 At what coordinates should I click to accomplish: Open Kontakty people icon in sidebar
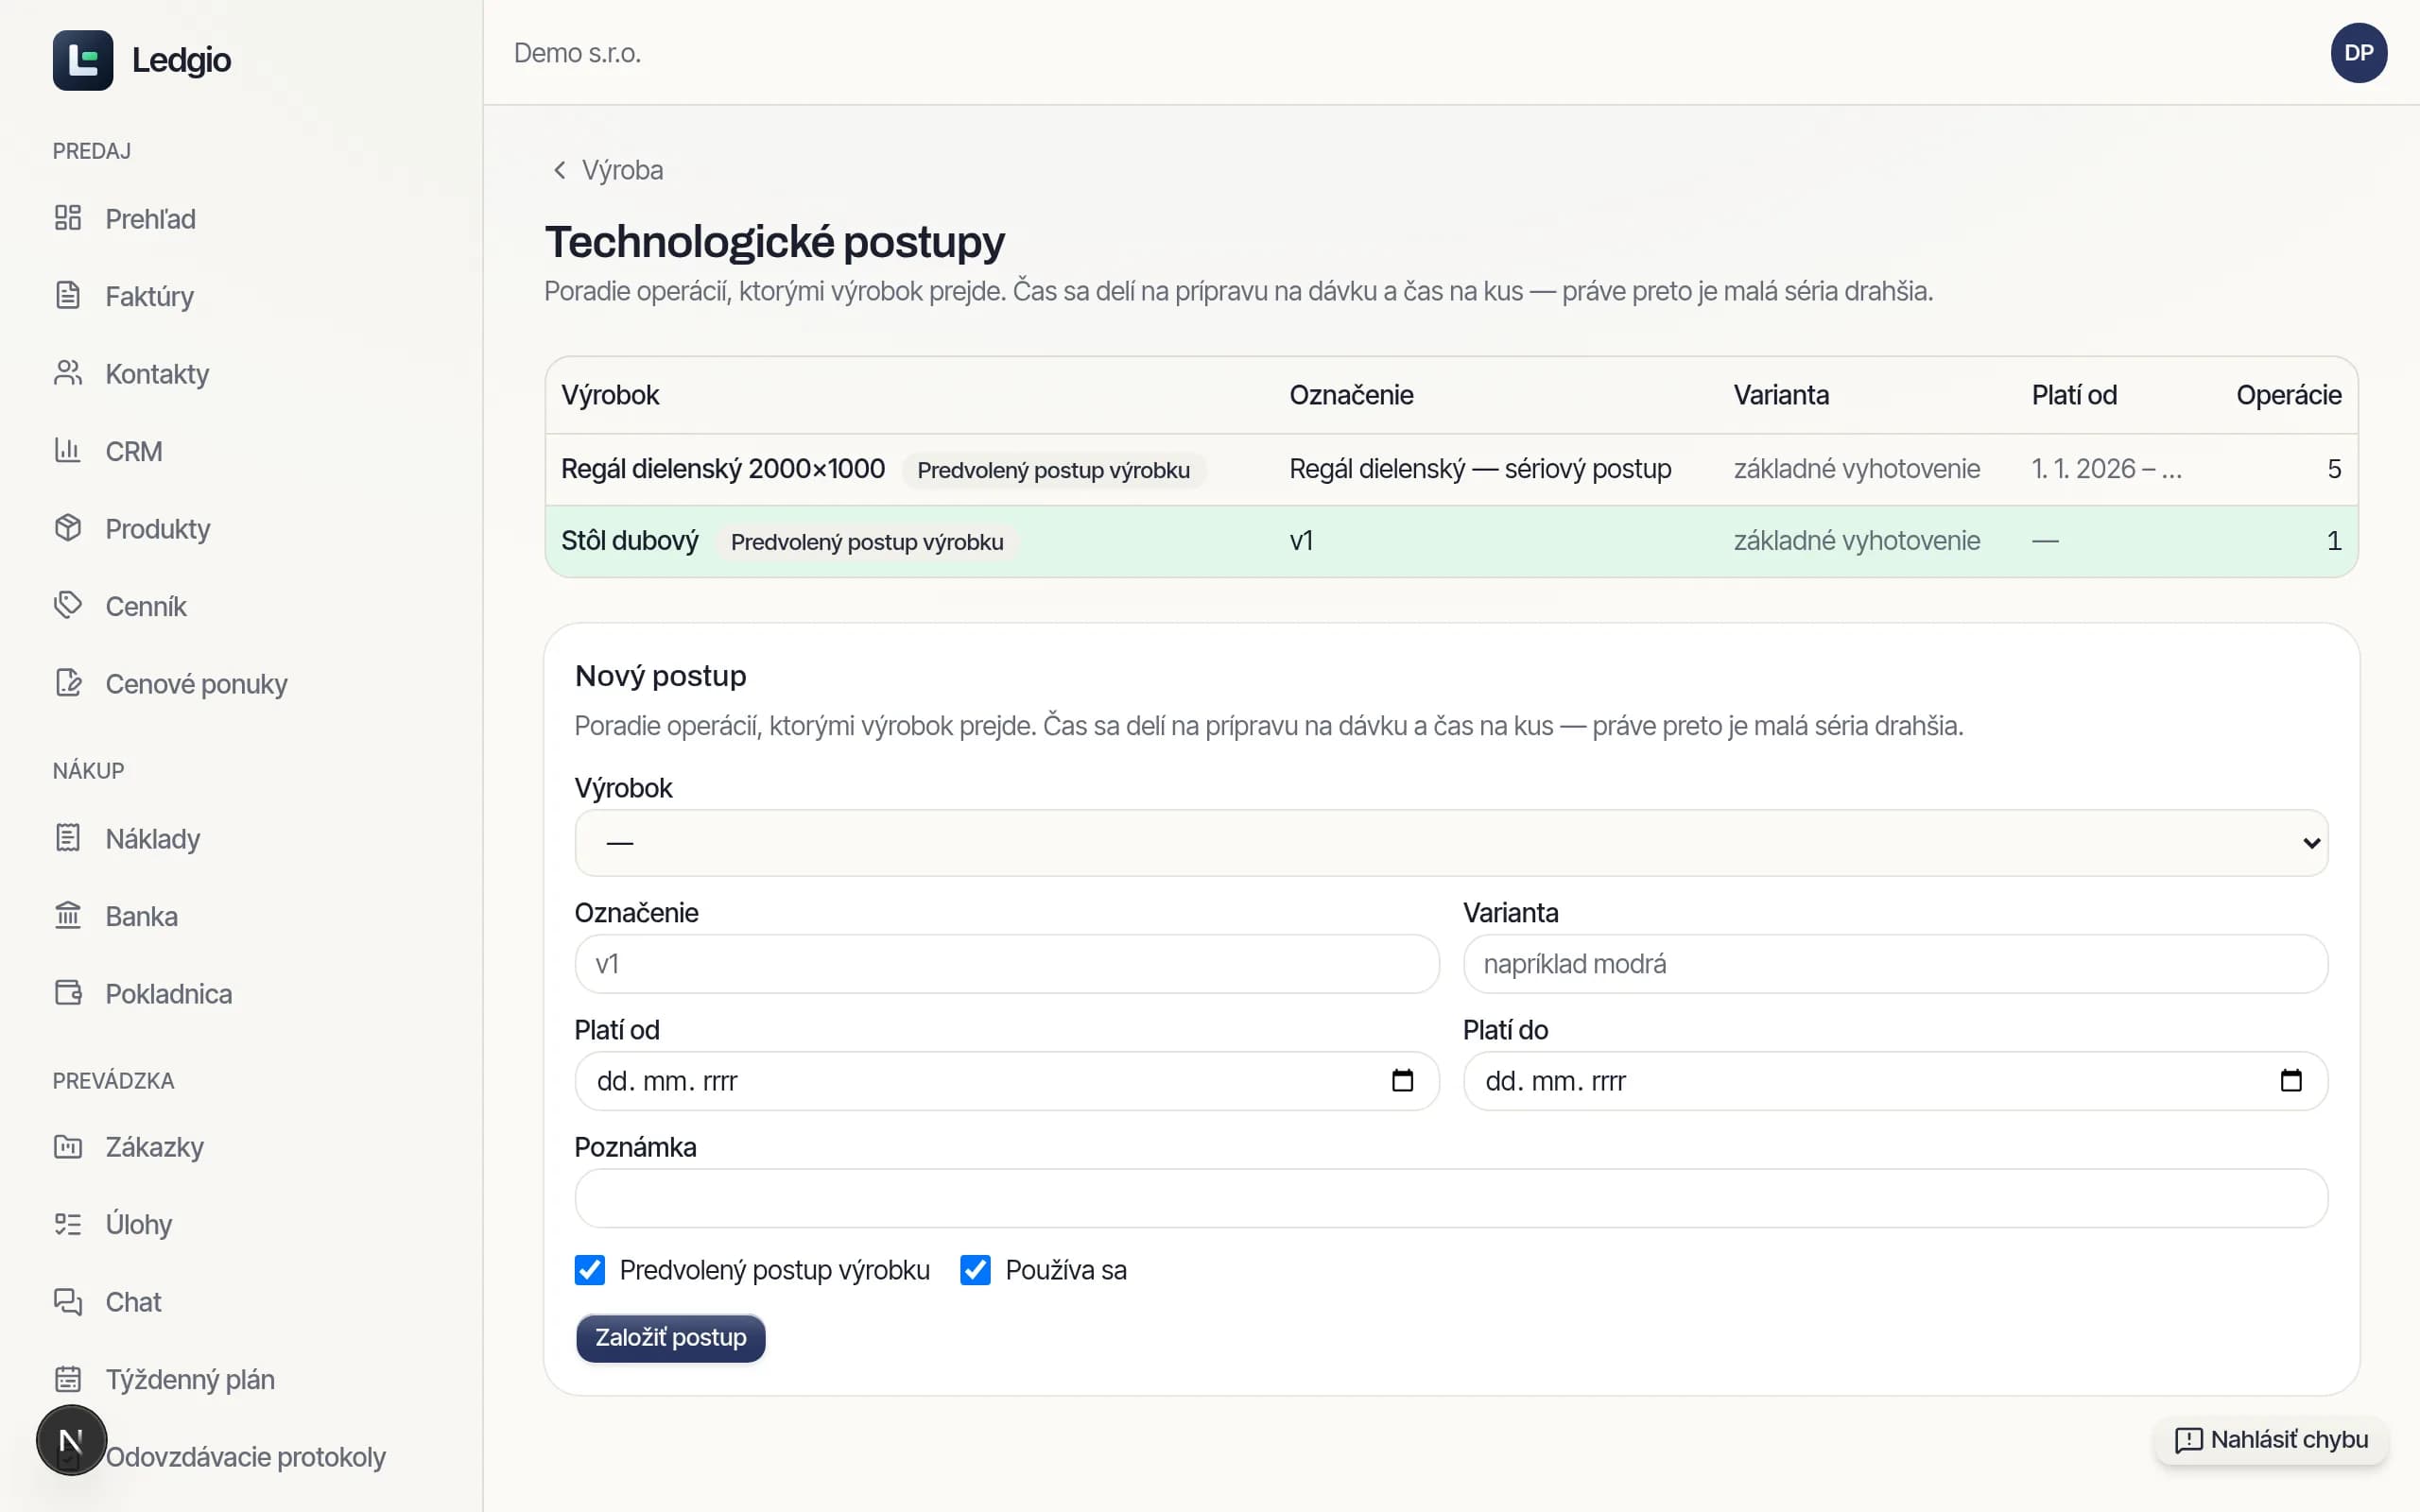[68, 373]
